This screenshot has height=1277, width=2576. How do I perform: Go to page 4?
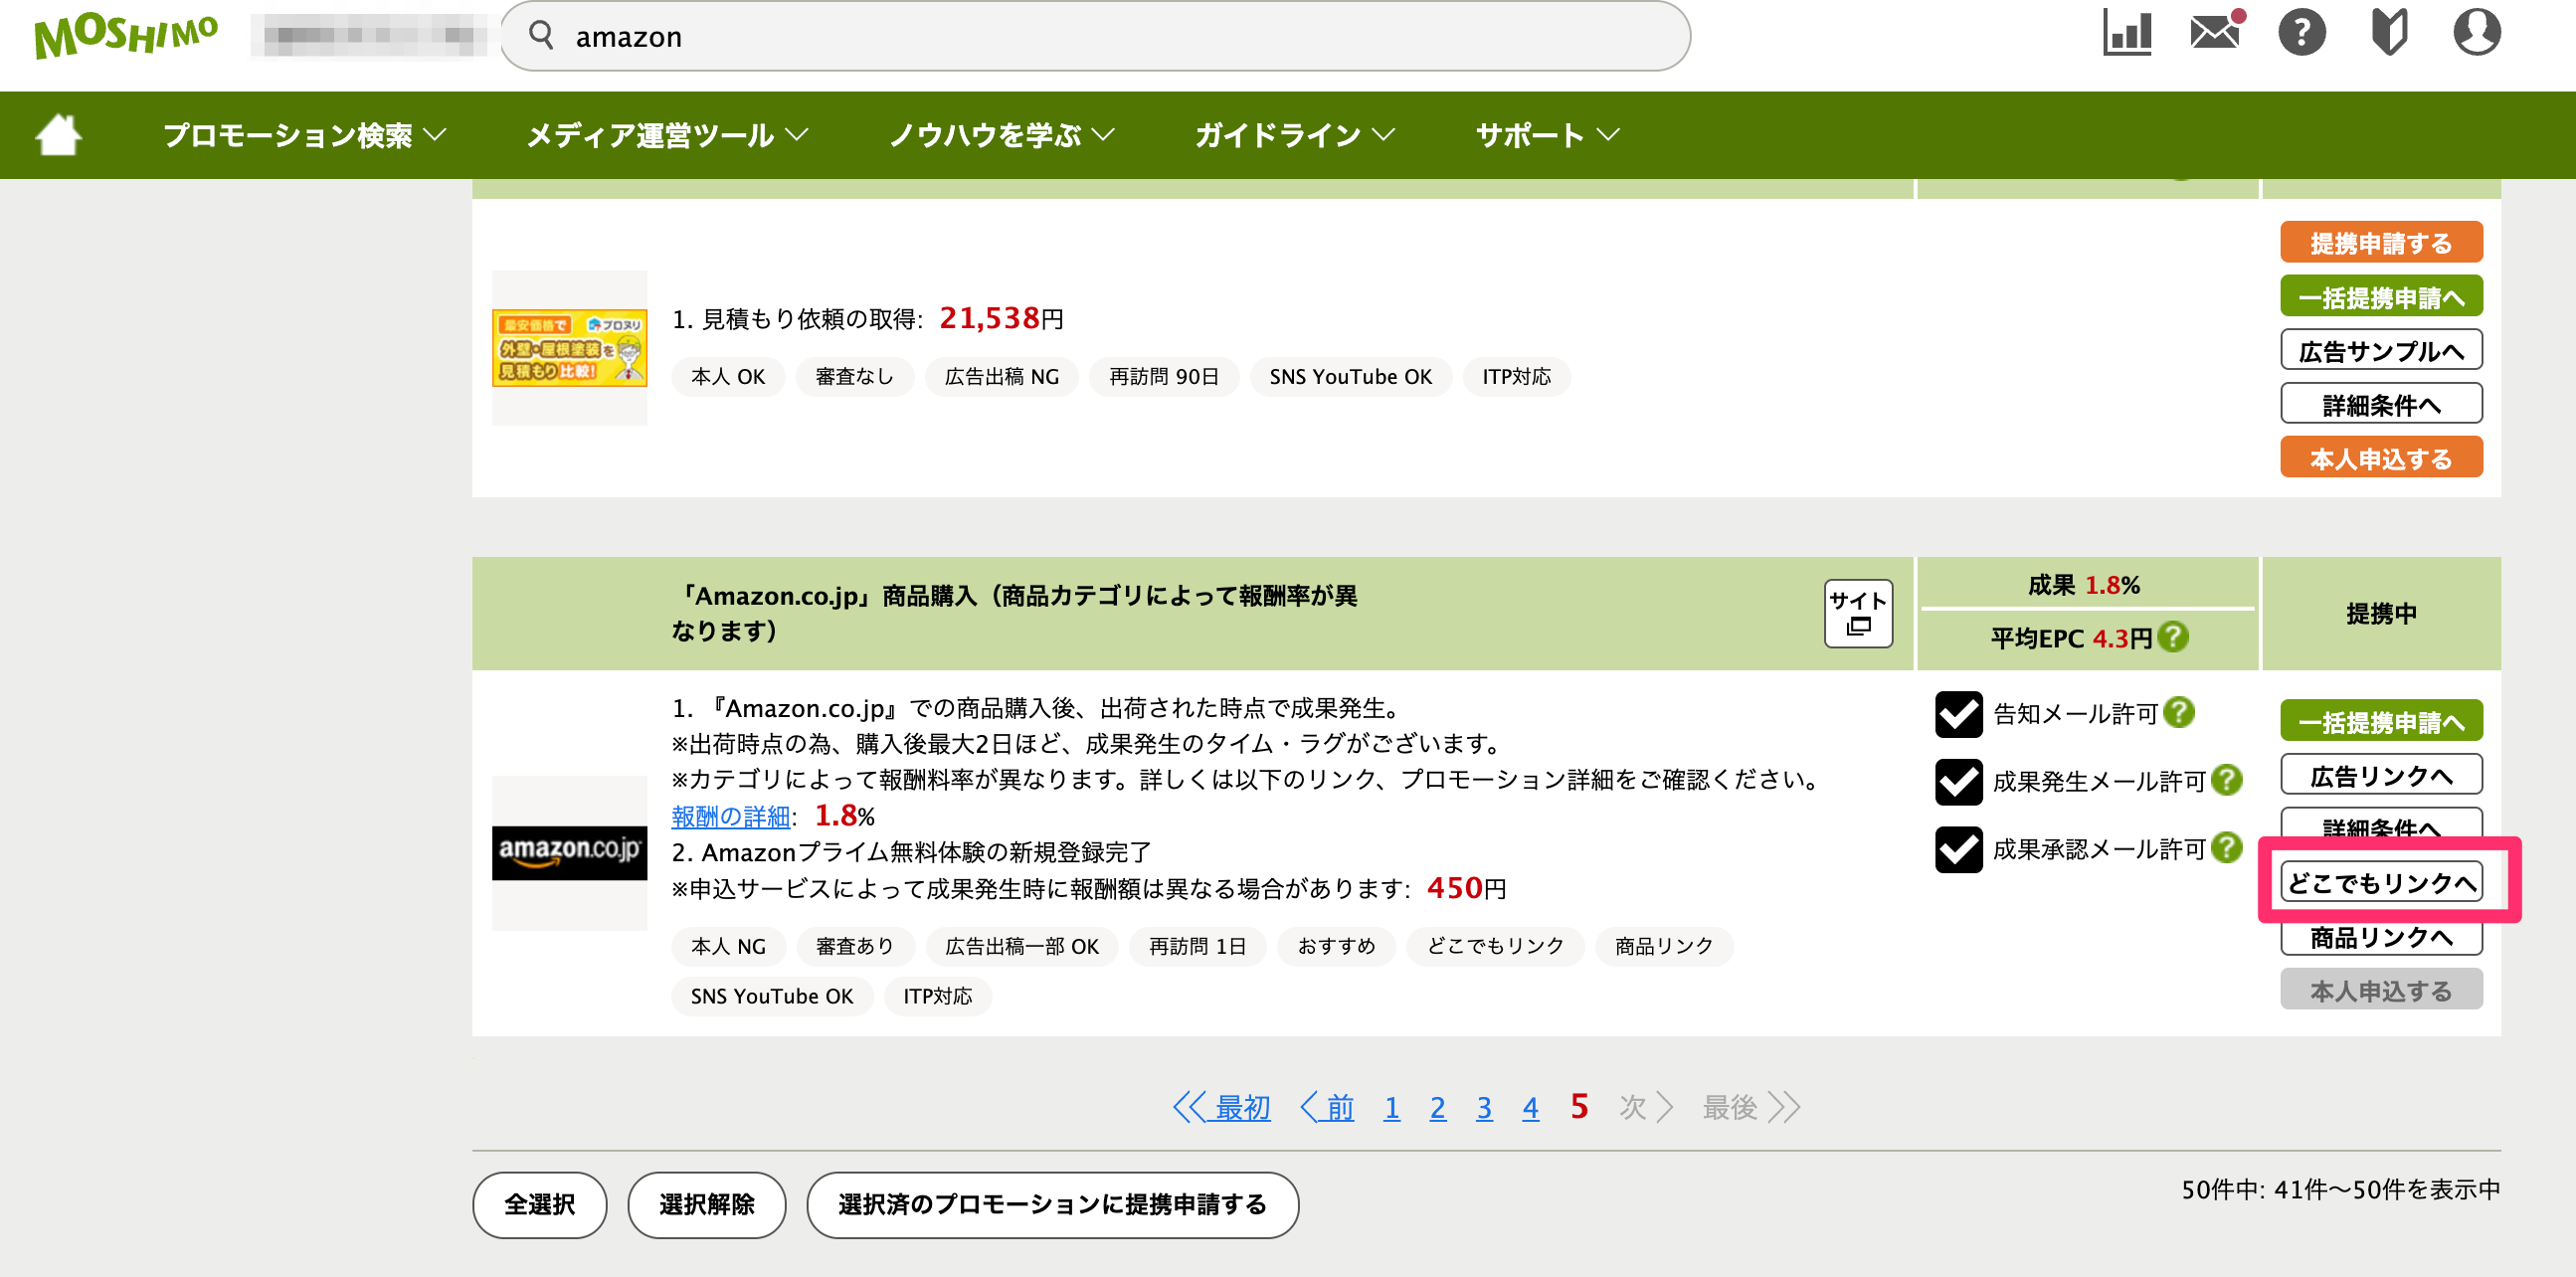pyautogui.click(x=1530, y=1108)
